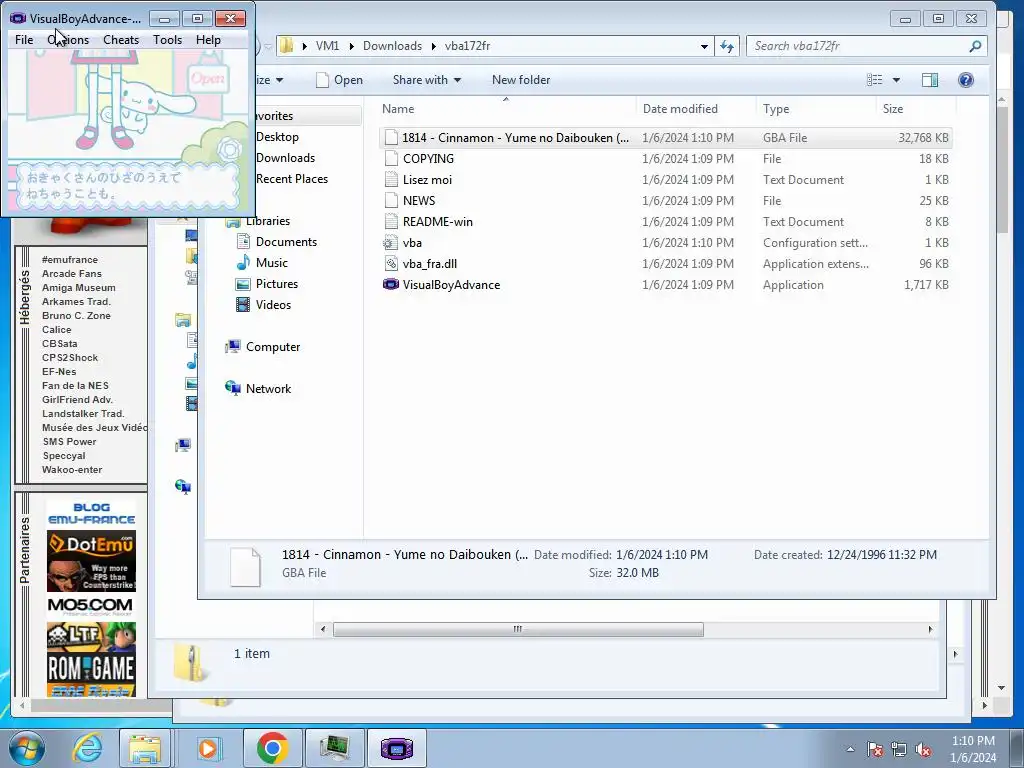The image size is (1024, 768).
Task: Open Music library icon
Action: [x=243, y=263]
